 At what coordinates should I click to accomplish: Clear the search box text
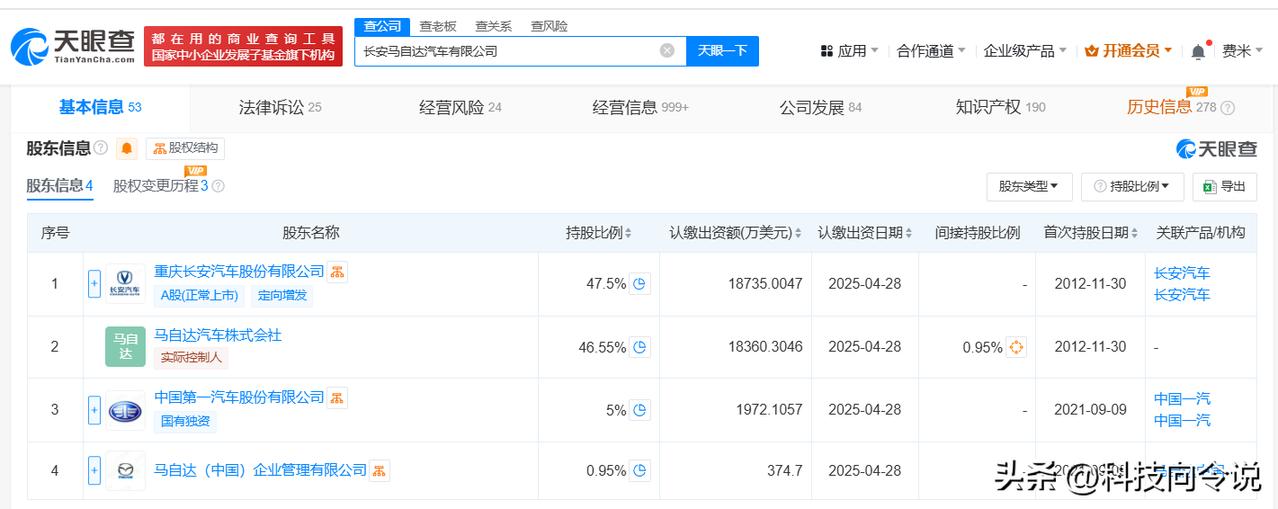667,50
